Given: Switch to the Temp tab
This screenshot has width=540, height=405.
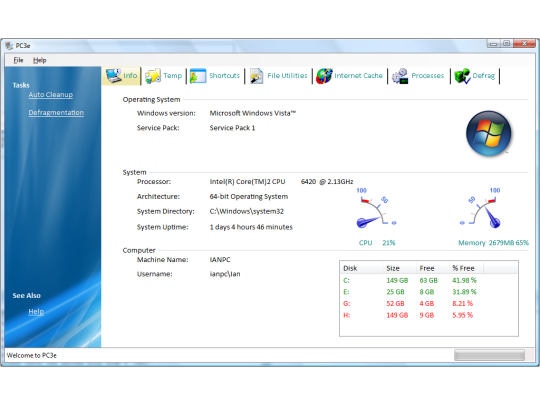Looking at the screenshot, I should tap(164, 76).
